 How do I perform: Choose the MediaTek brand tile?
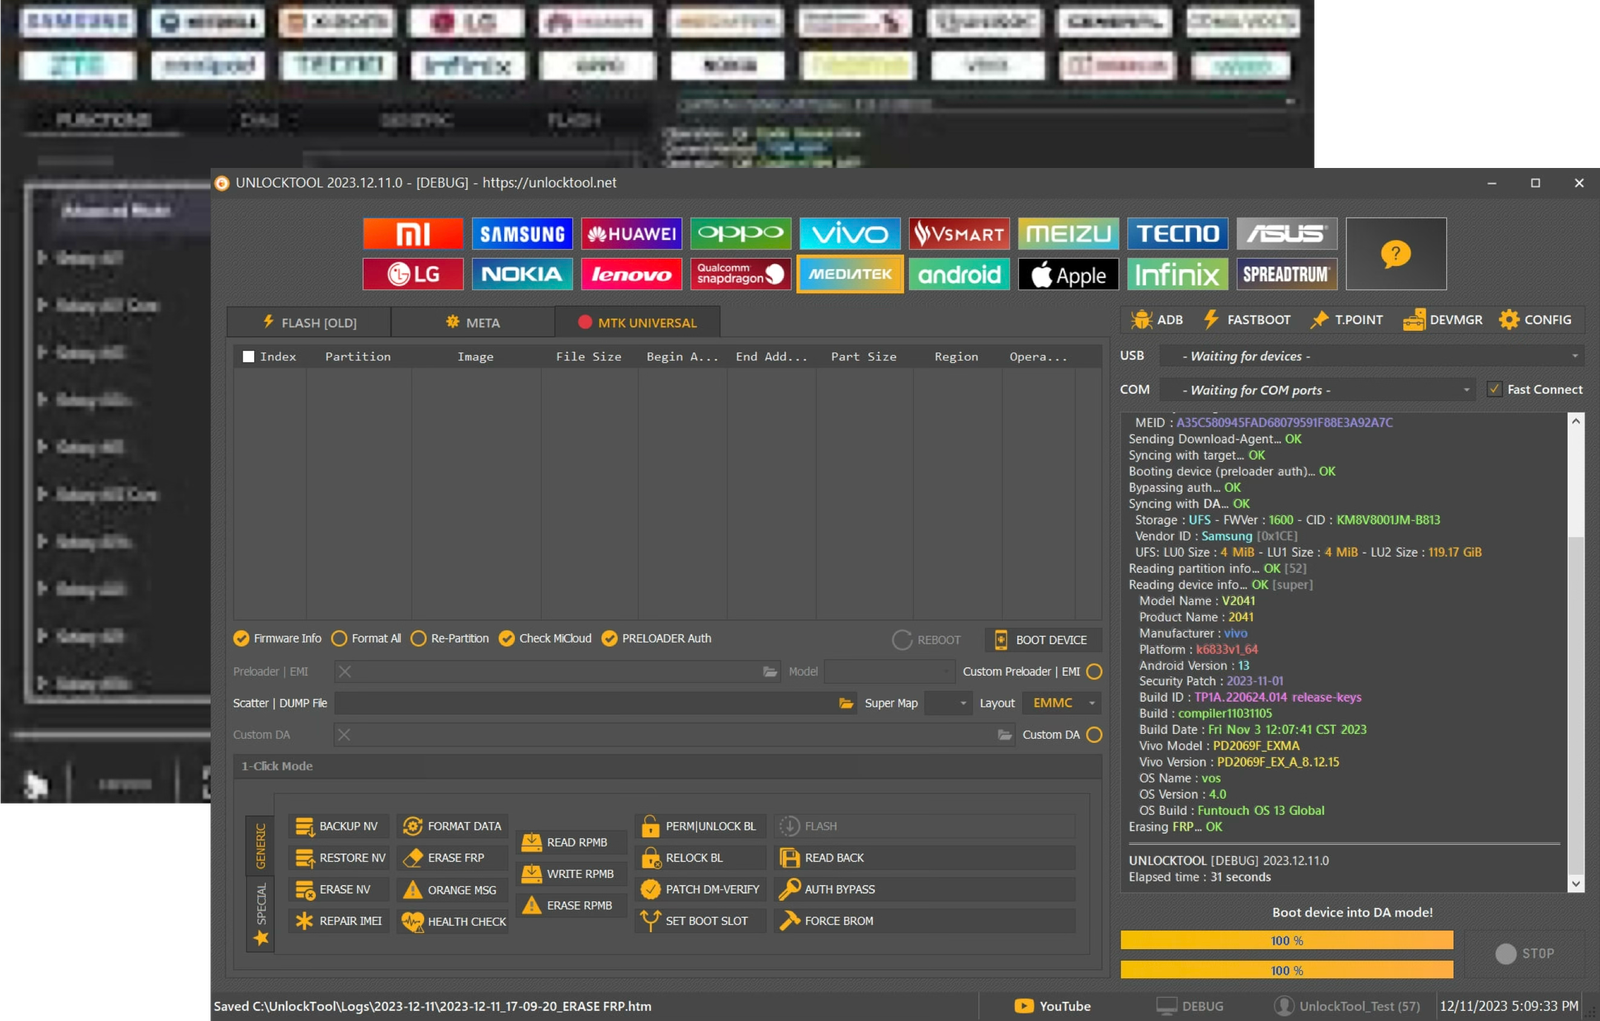point(850,274)
